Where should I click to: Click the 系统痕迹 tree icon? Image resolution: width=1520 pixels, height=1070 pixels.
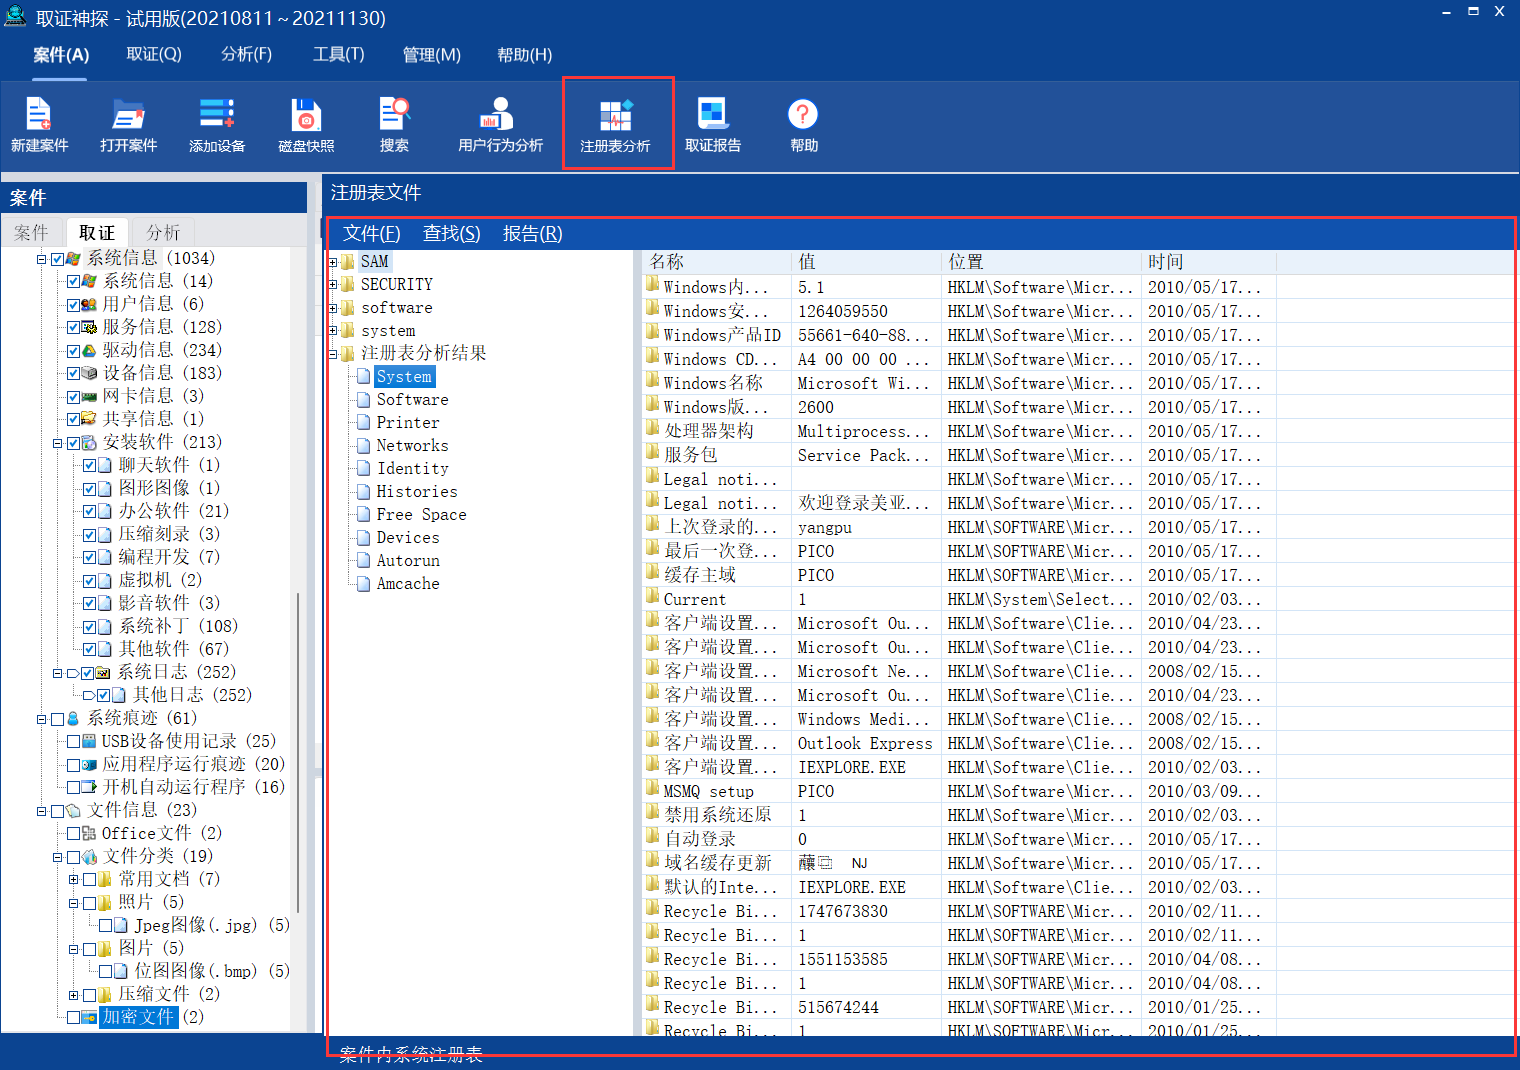[x=73, y=718]
